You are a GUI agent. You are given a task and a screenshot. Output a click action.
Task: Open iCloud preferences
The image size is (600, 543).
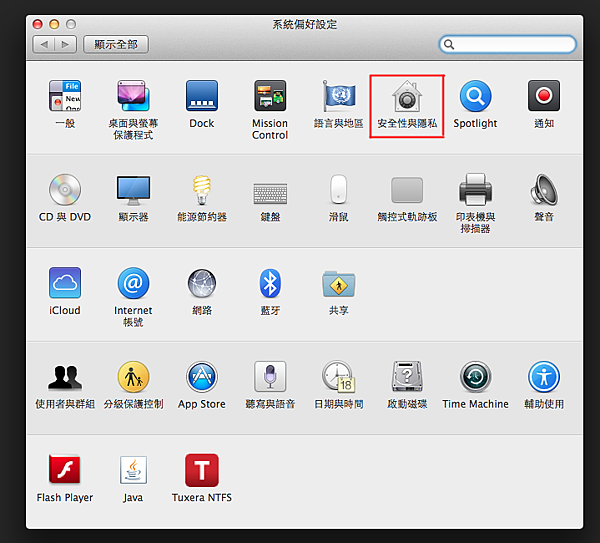[x=65, y=283]
